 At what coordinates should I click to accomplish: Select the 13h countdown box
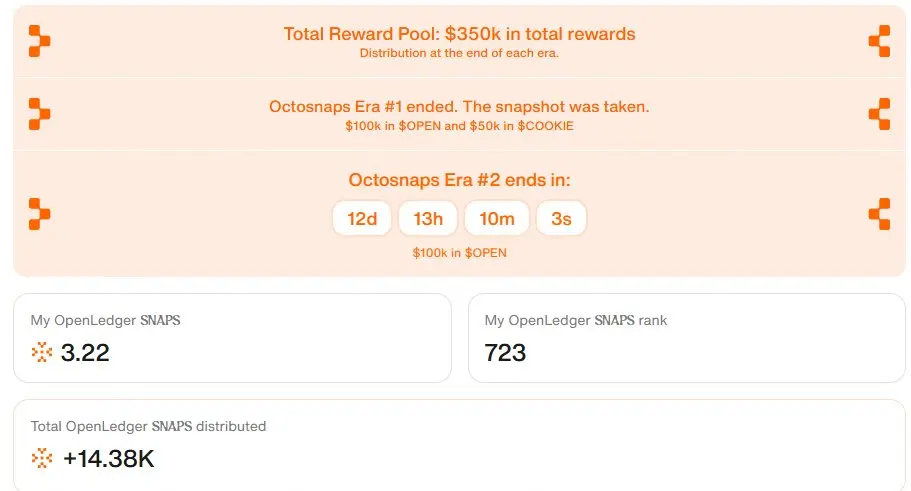[428, 218]
